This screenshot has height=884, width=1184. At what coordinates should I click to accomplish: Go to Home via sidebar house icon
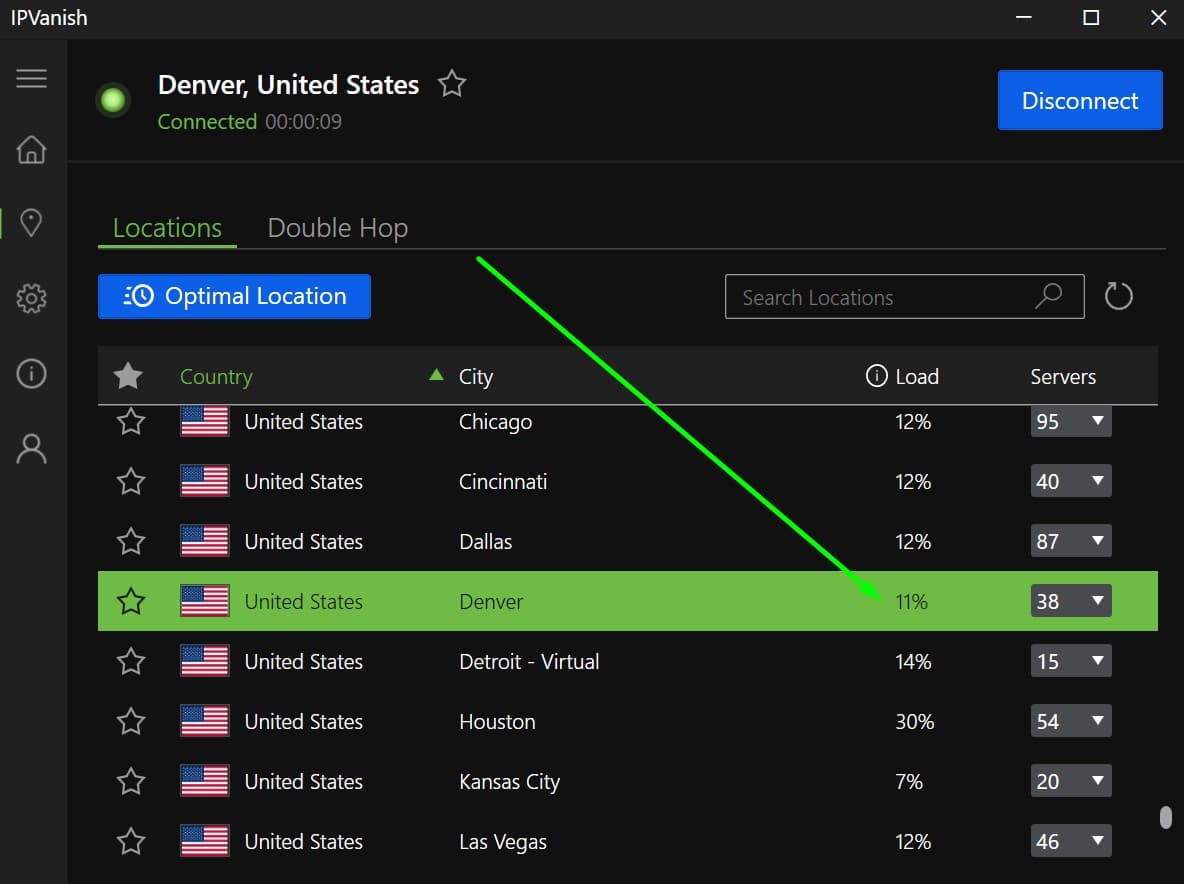(x=31, y=149)
